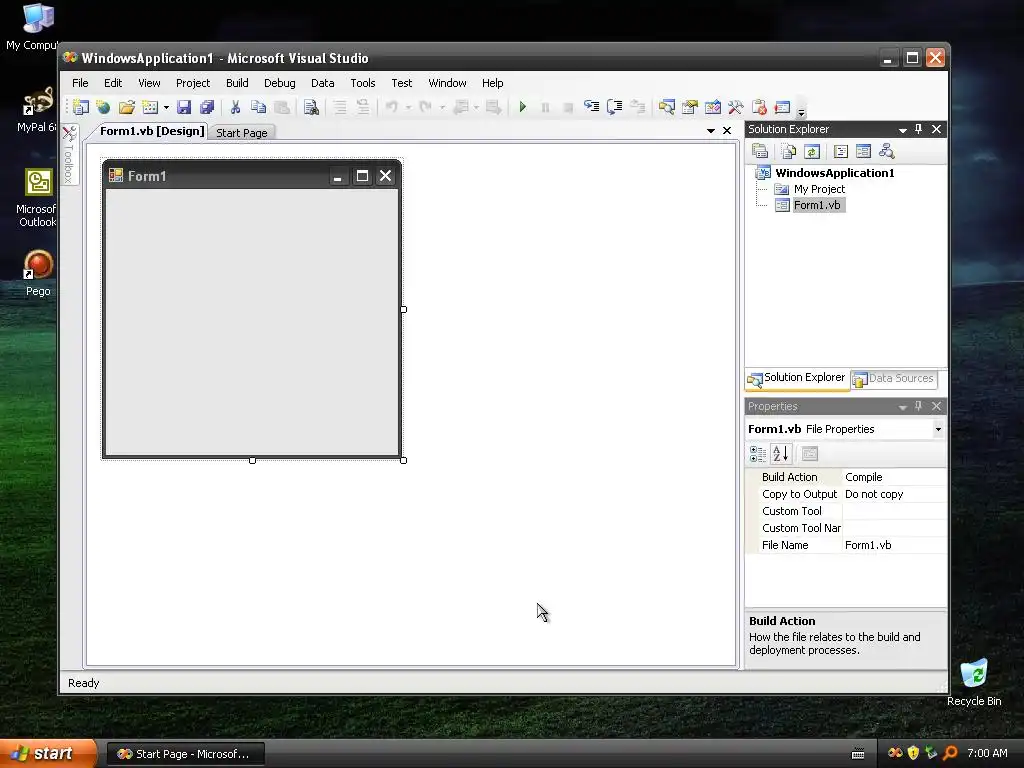Select My Project in Solution Explorer
This screenshot has height=768, width=1024.
click(x=819, y=189)
